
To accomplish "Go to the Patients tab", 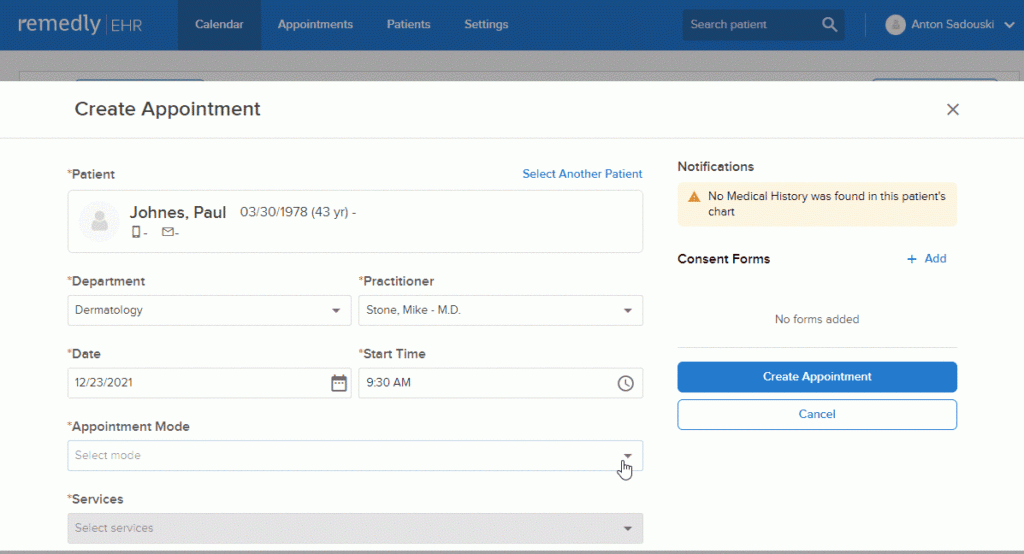I will pos(408,25).
